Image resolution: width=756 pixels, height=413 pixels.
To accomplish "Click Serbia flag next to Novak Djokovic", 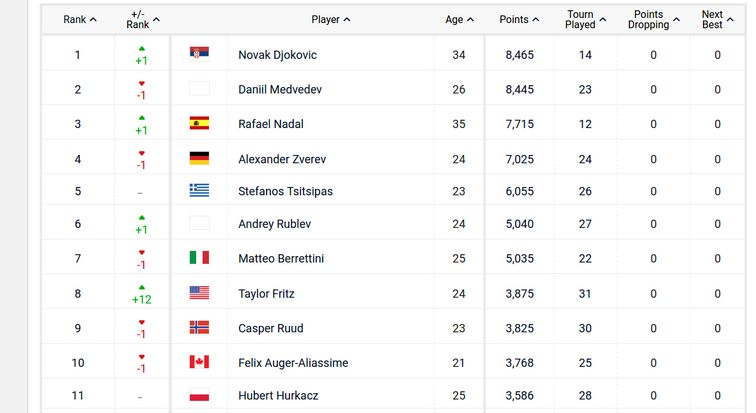I will [x=199, y=54].
